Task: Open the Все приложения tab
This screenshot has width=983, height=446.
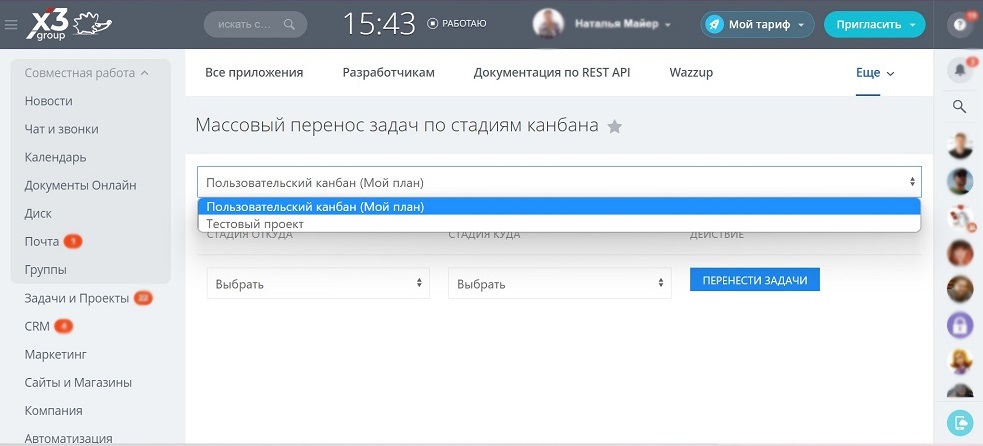Action: (254, 73)
